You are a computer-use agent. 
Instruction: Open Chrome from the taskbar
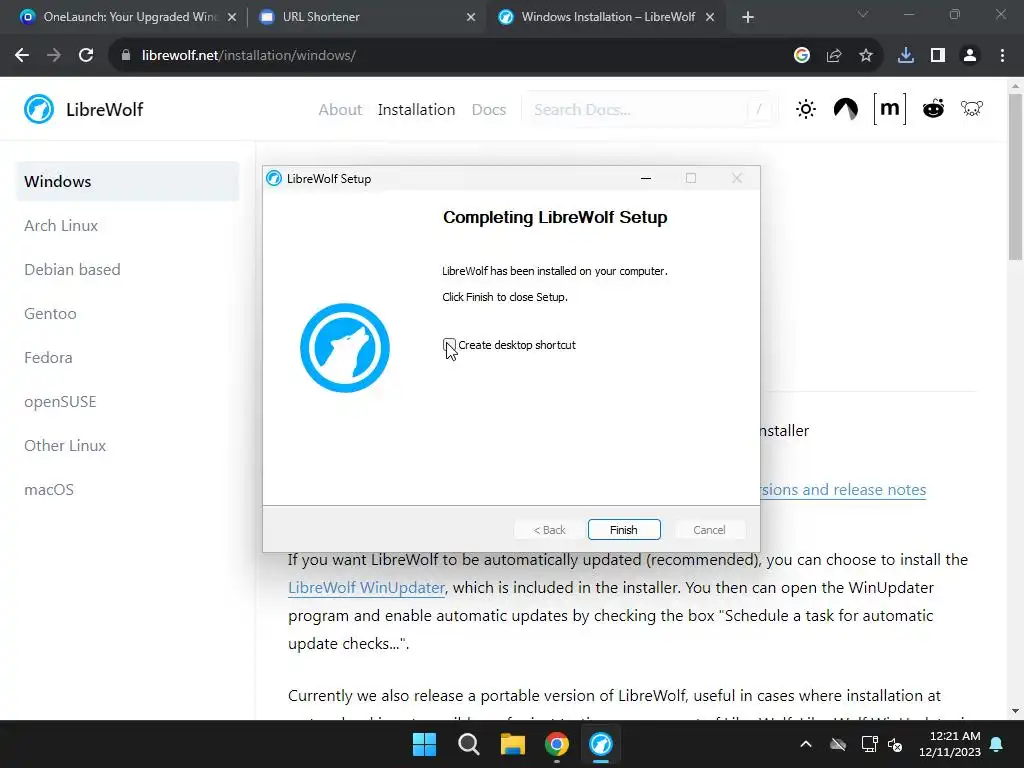[557, 744]
